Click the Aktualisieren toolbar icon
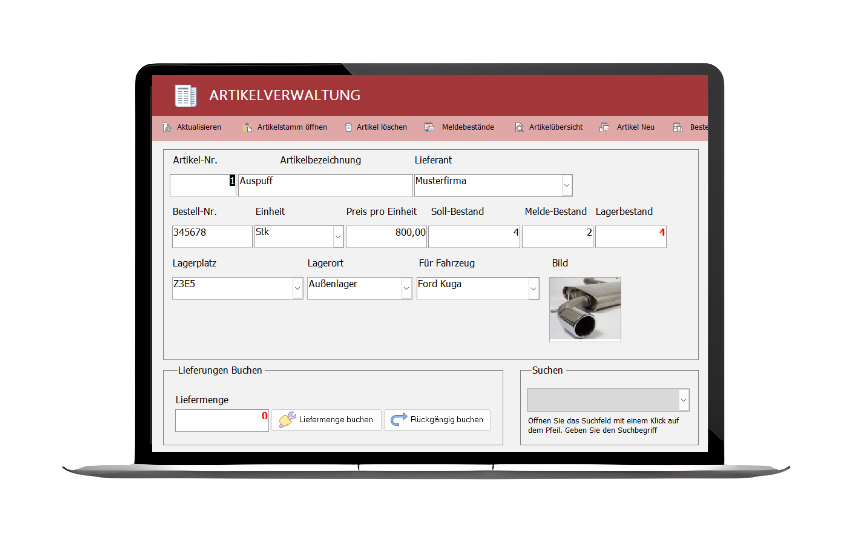This screenshot has height=546, width=854. tap(166, 128)
